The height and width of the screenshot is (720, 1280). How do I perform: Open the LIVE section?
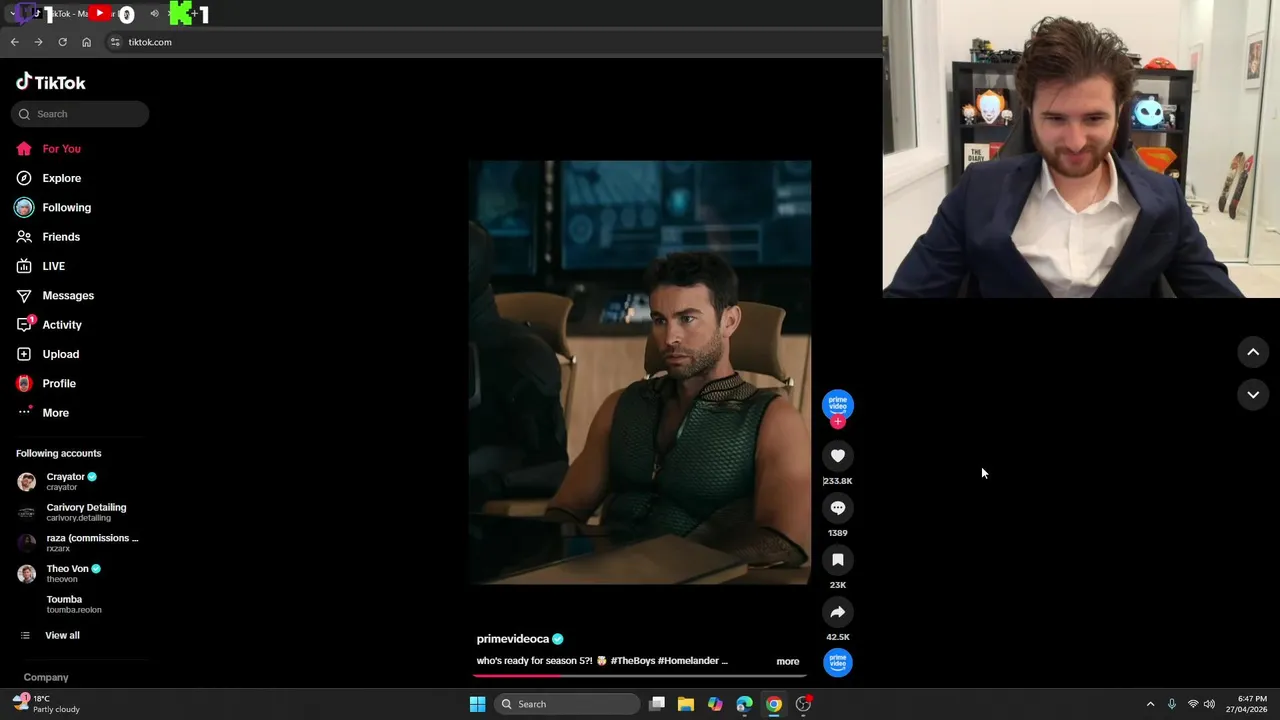click(41, 266)
